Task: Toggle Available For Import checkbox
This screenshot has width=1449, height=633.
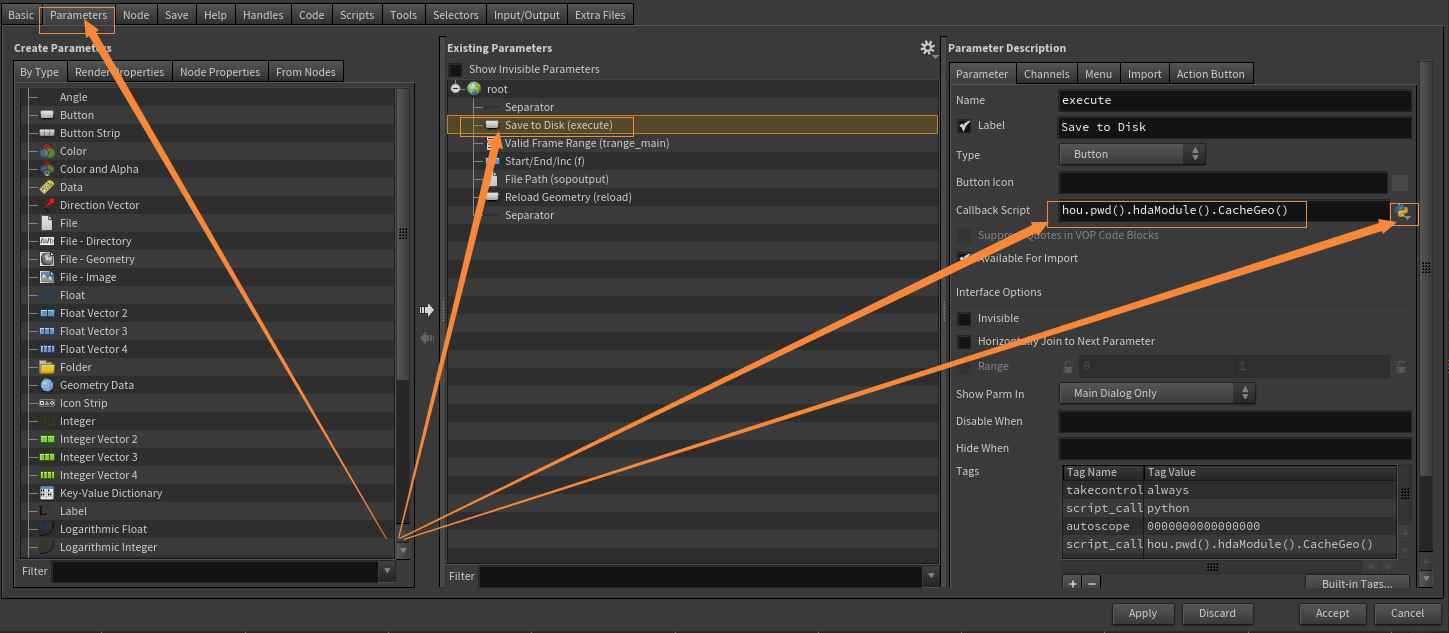Action: (964, 258)
